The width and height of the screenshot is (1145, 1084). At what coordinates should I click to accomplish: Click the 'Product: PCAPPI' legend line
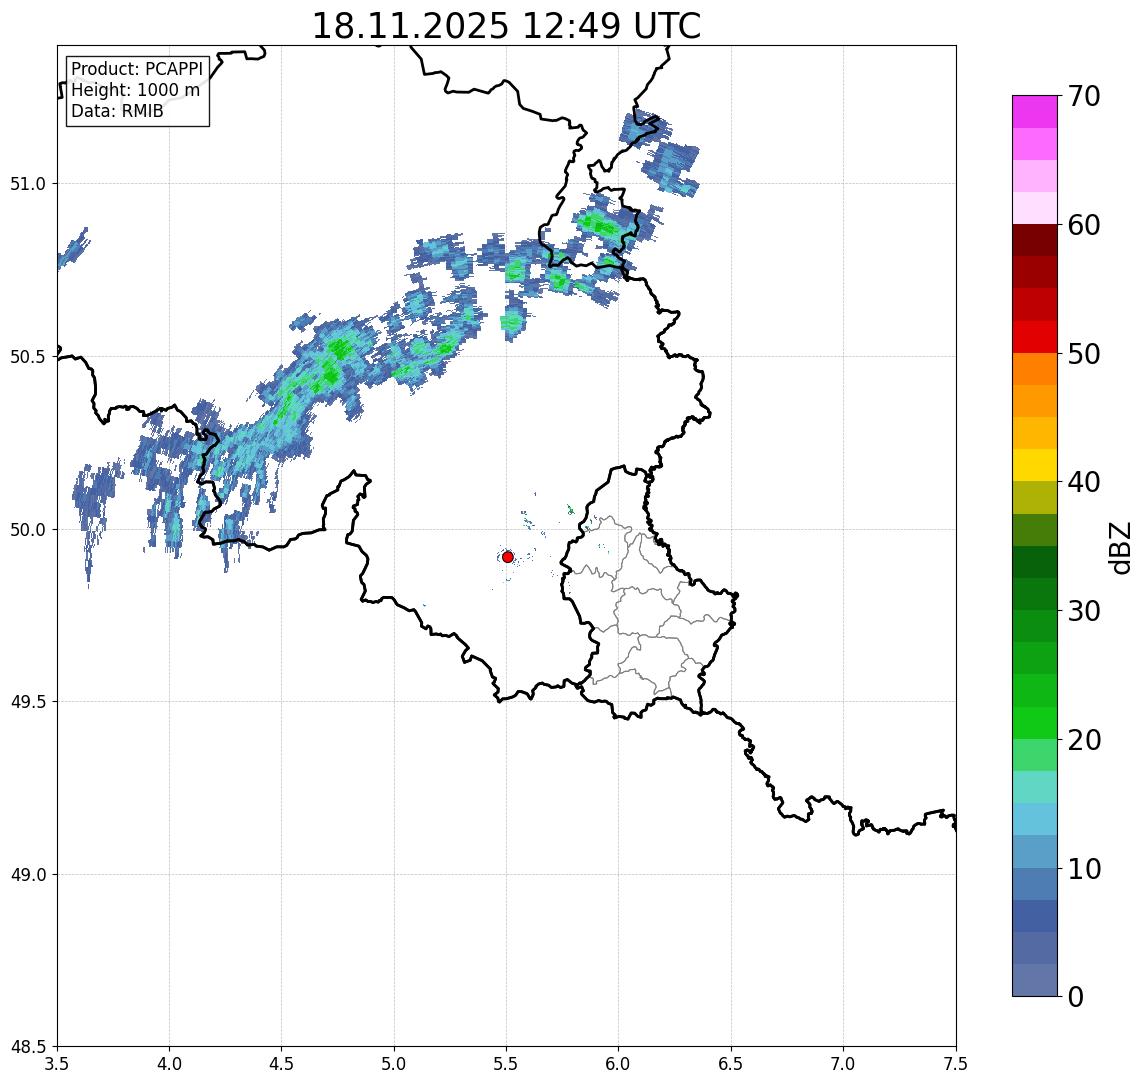pos(137,69)
